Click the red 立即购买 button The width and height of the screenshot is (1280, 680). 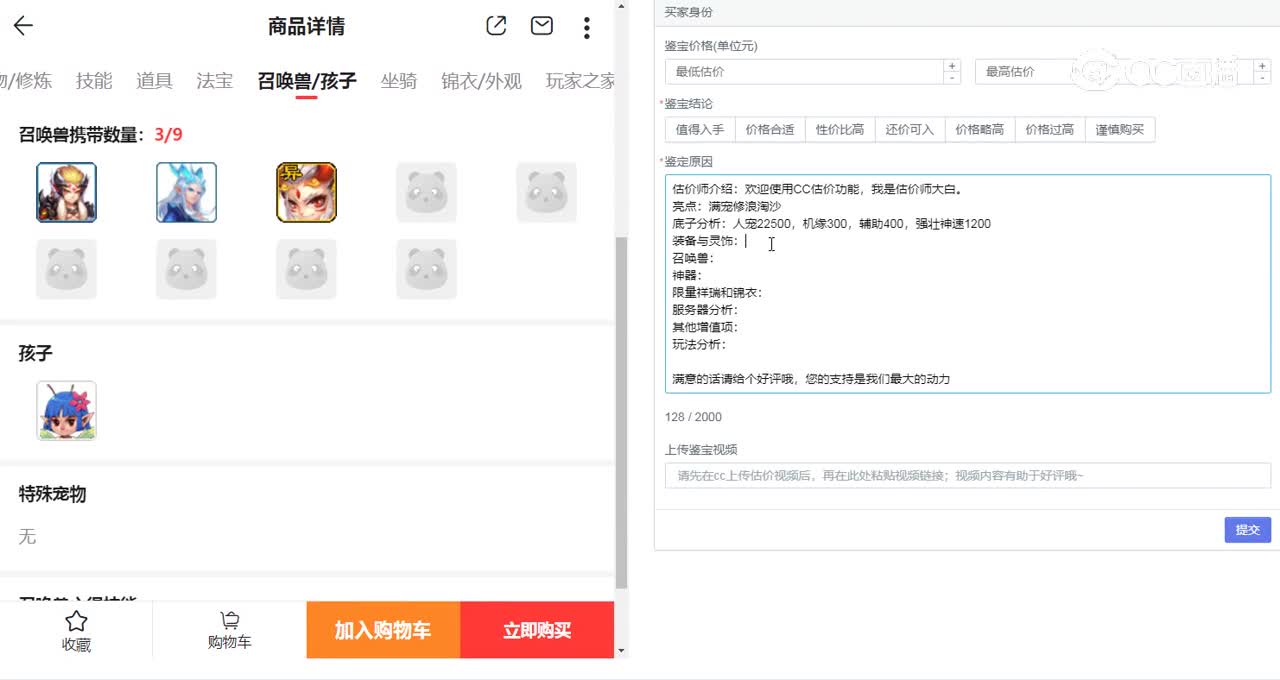point(537,630)
